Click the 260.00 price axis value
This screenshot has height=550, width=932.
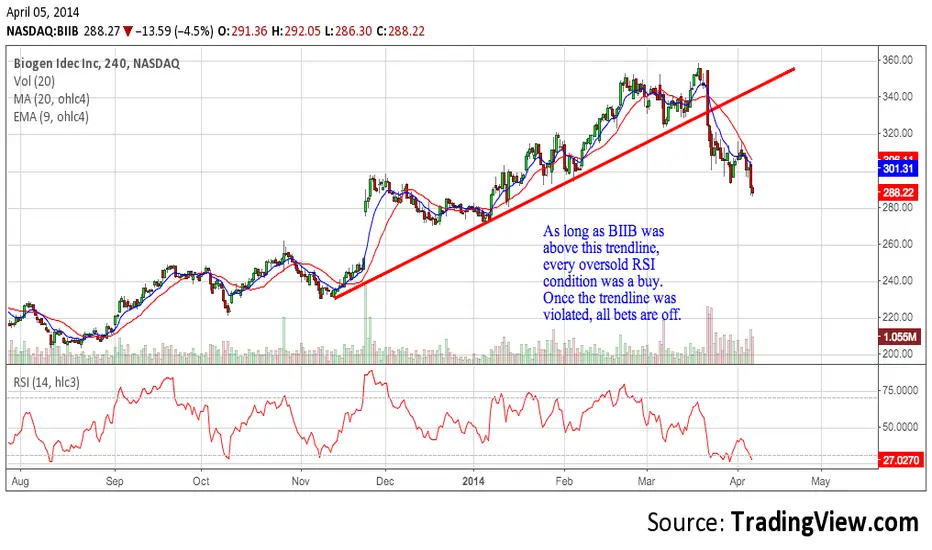coord(898,244)
